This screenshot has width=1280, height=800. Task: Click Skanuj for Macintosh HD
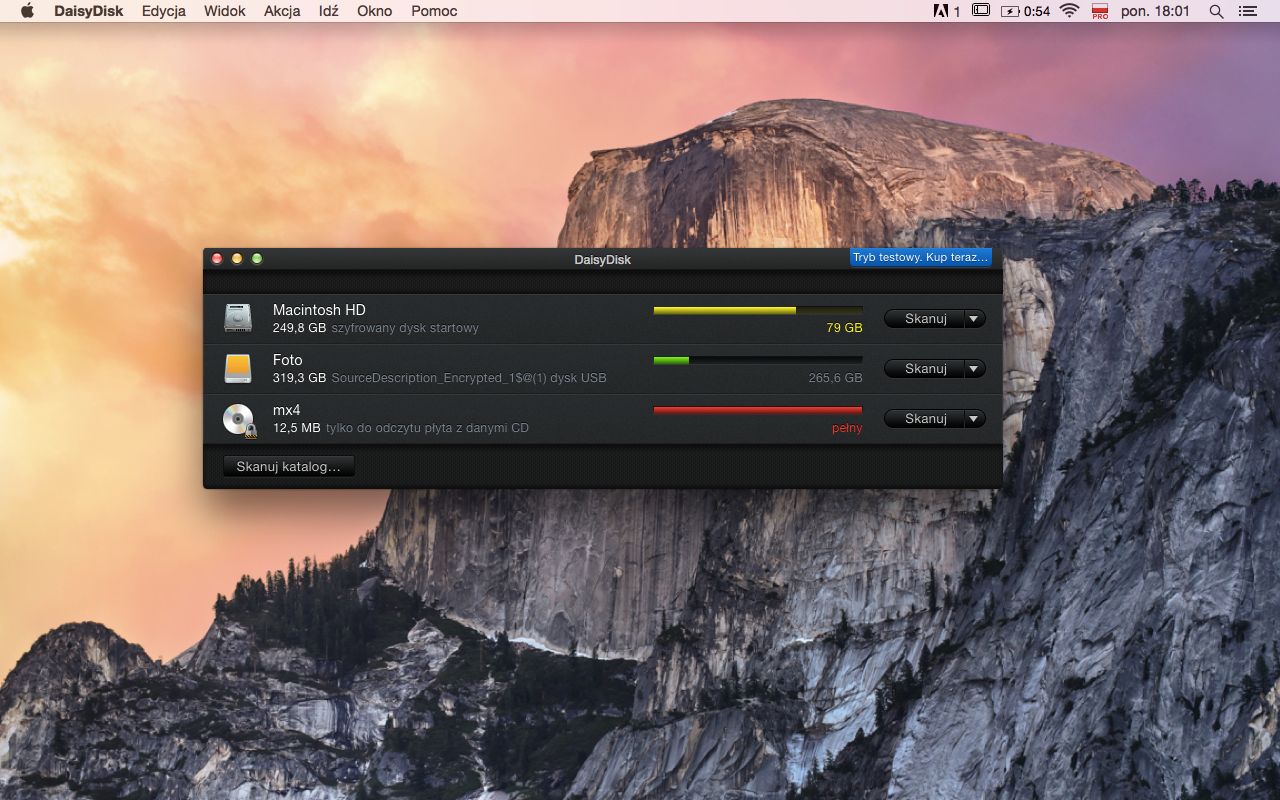925,318
